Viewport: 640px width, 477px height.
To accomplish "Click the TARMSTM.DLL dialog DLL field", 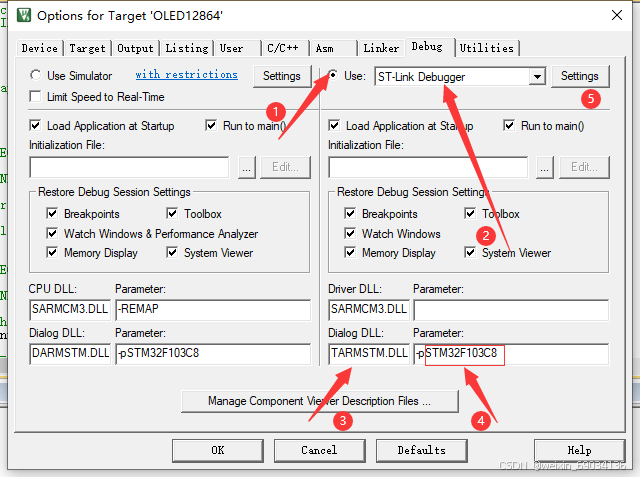I will 369,353.
